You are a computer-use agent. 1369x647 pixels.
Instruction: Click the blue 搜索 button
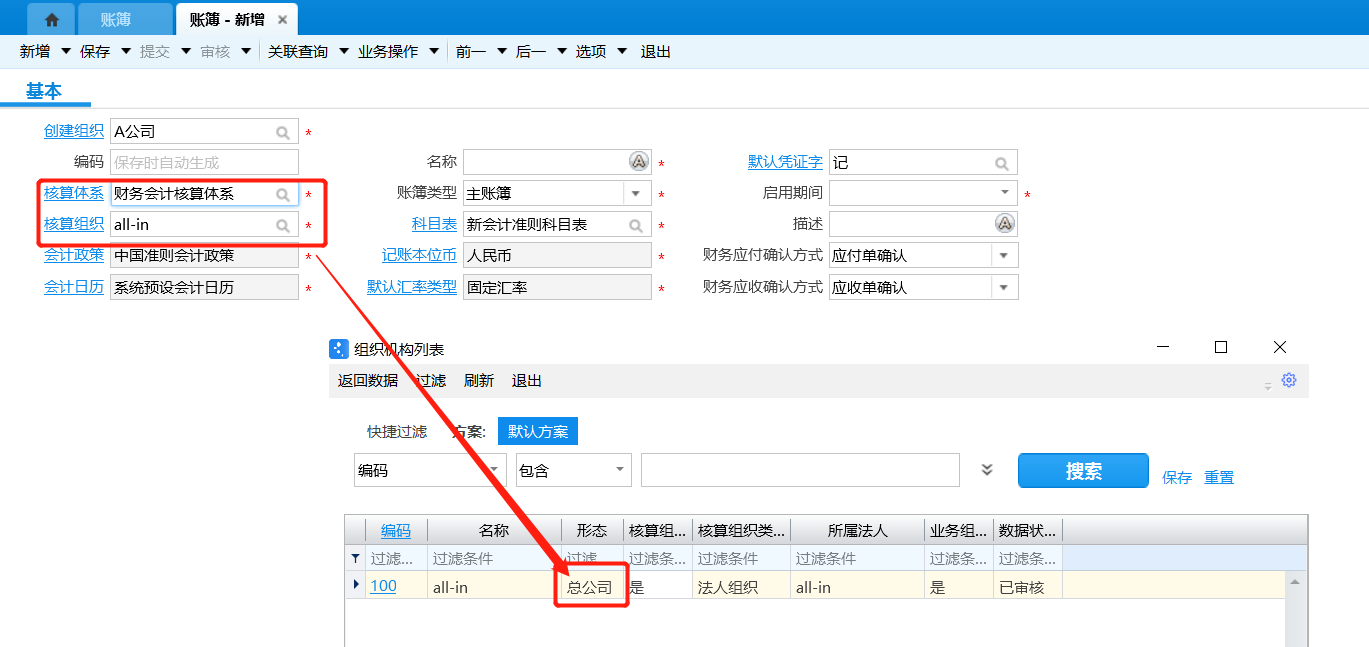click(x=1083, y=471)
